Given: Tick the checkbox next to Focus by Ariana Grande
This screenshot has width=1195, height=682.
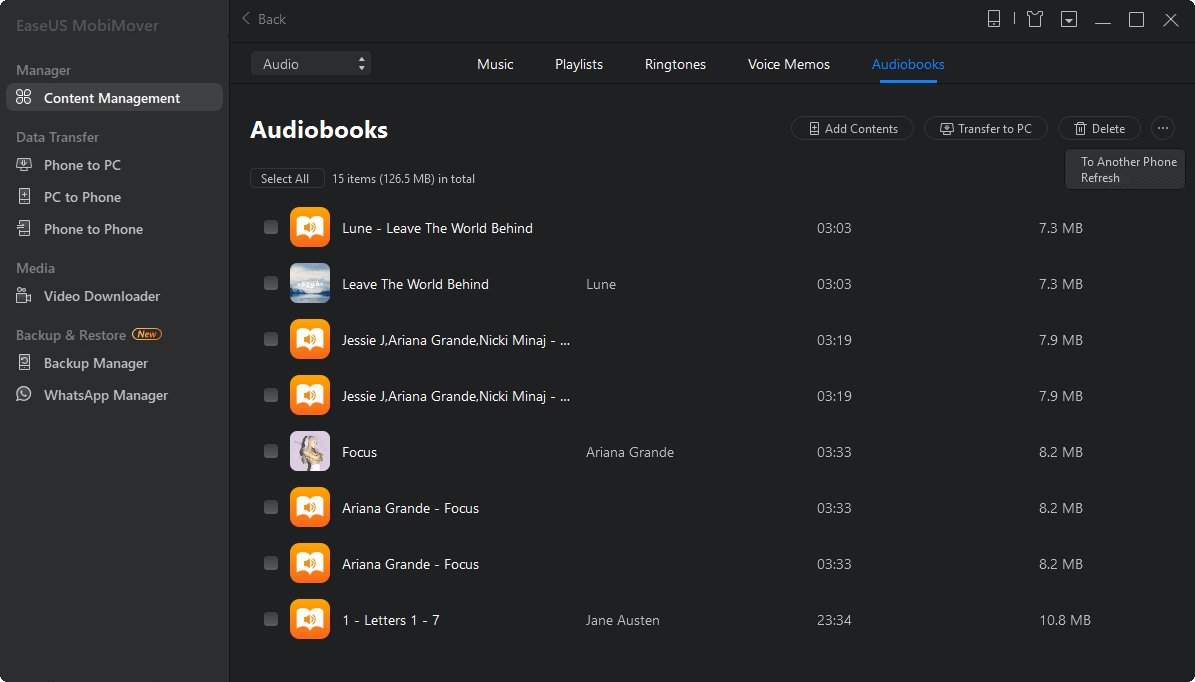Looking at the screenshot, I should (x=271, y=452).
